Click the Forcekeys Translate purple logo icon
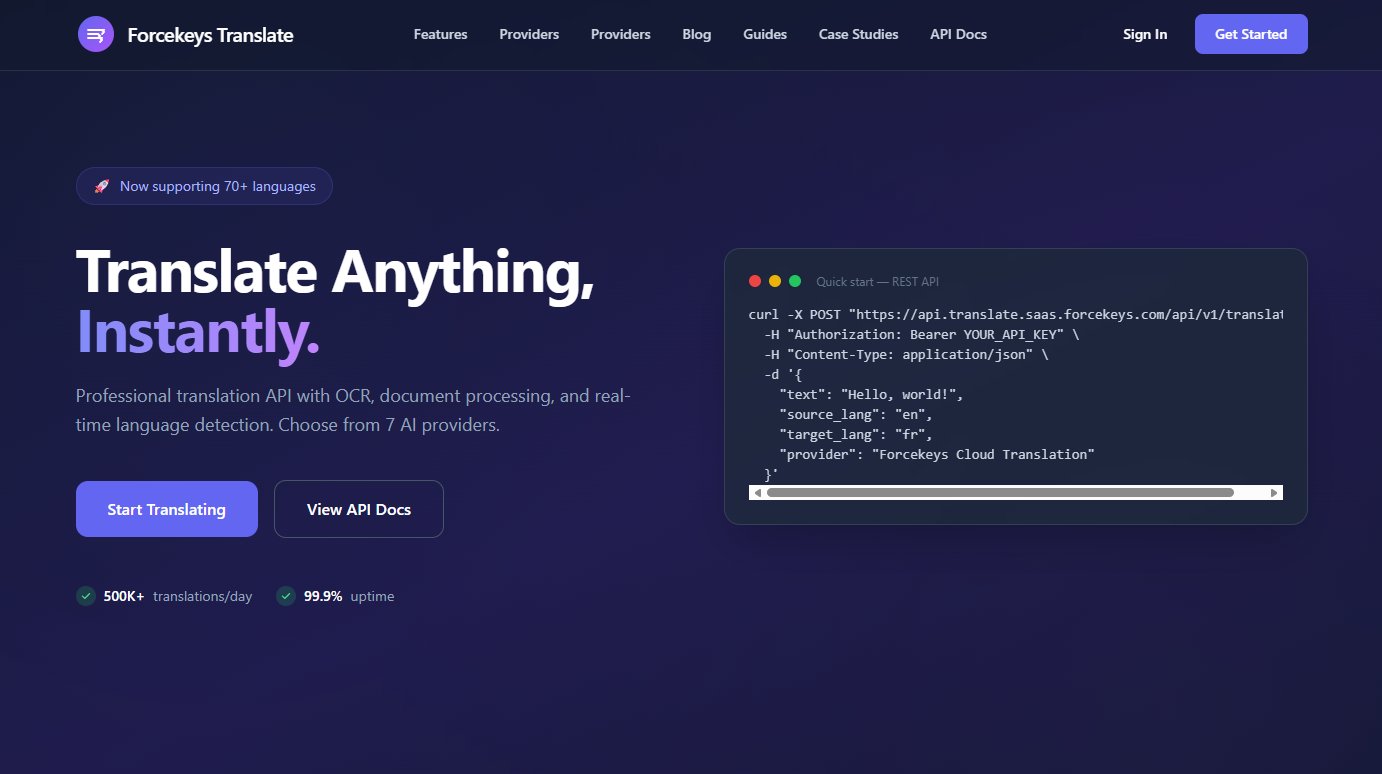Viewport: 1382px width, 774px height. click(x=96, y=34)
